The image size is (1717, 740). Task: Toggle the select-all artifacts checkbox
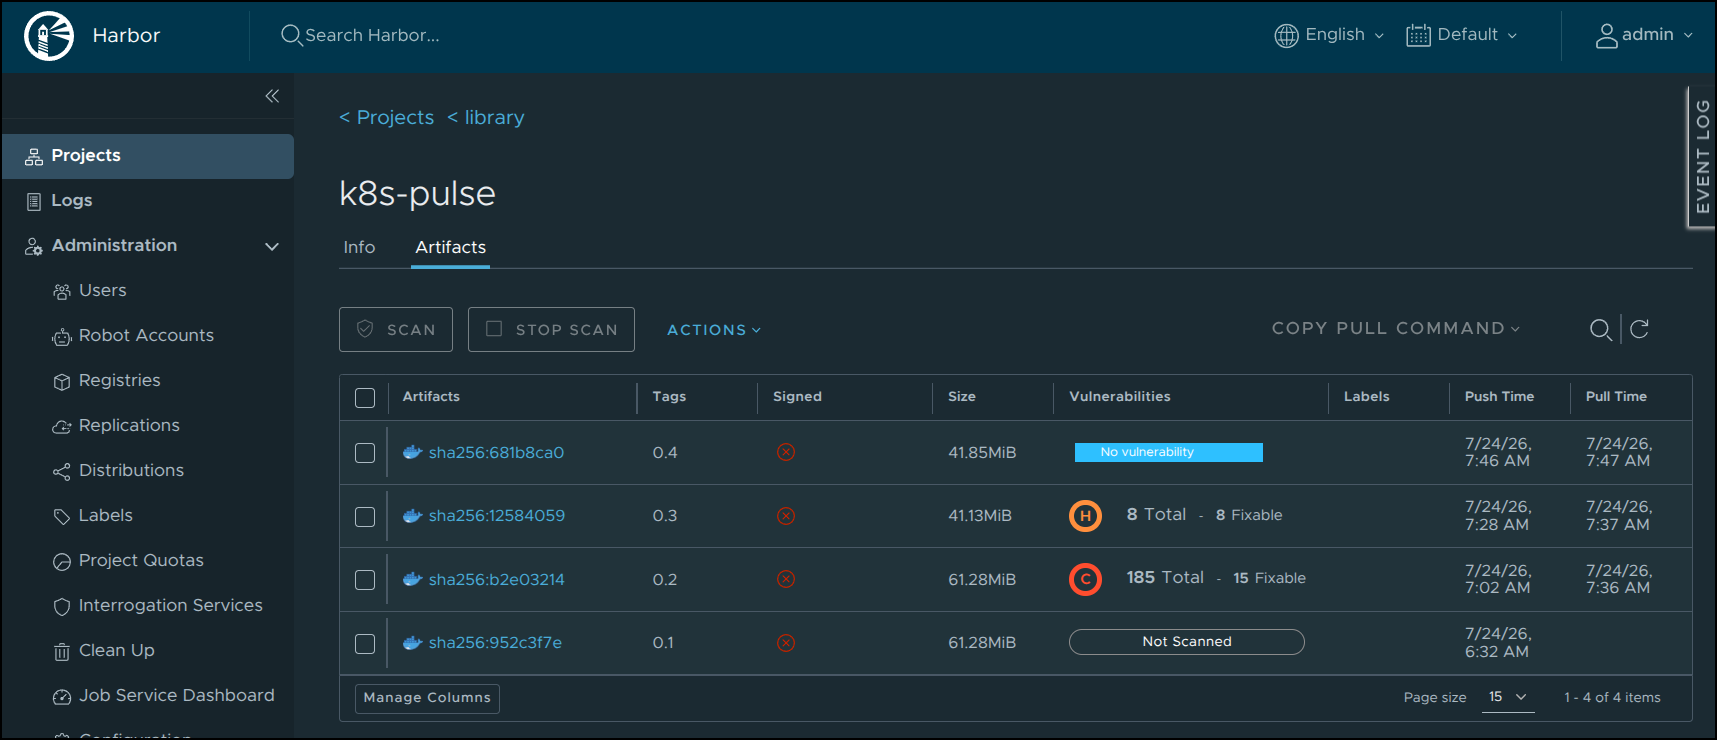coord(365,398)
